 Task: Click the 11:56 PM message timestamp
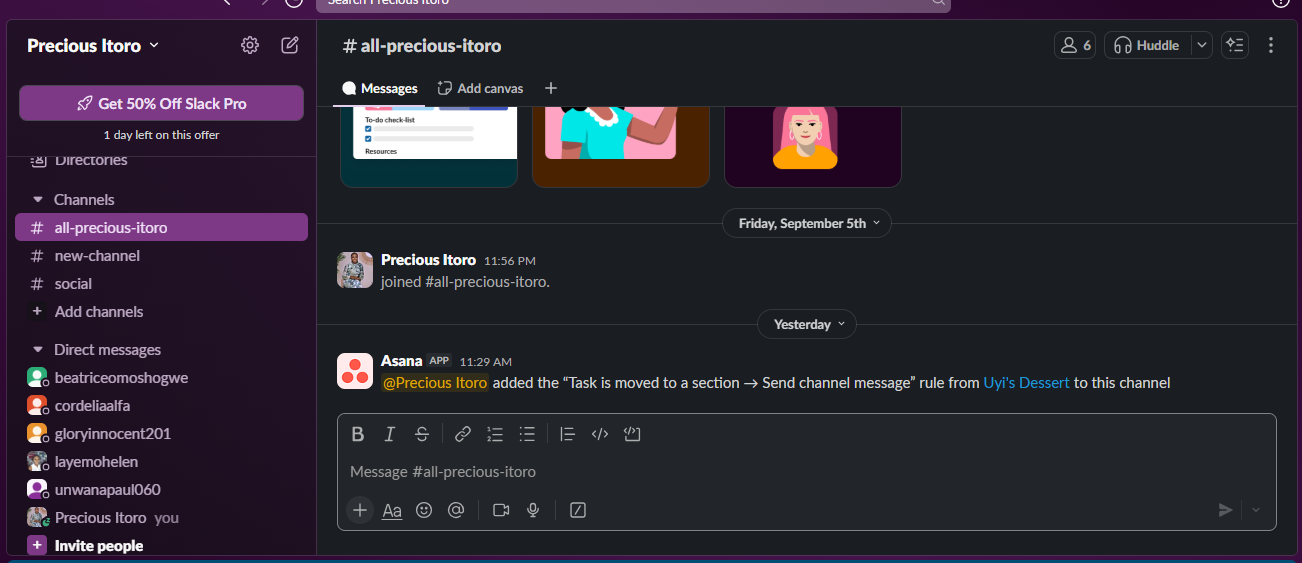(x=510, y=261)
